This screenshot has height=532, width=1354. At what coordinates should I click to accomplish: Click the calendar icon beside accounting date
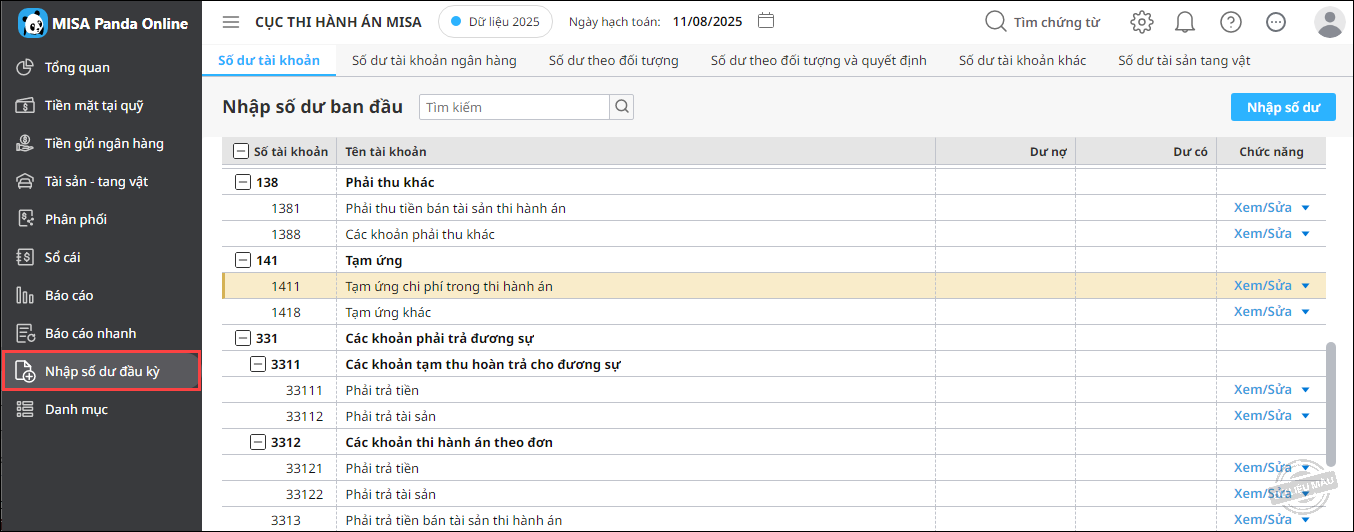(766, 21)
